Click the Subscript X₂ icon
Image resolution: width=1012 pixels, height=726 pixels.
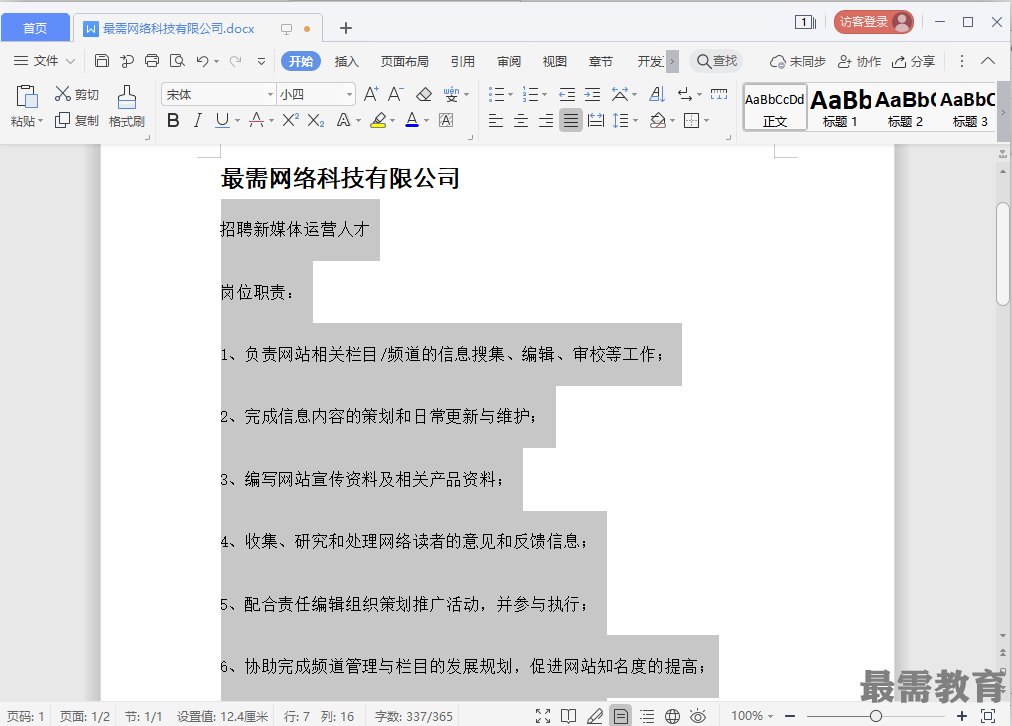point(316,120)
